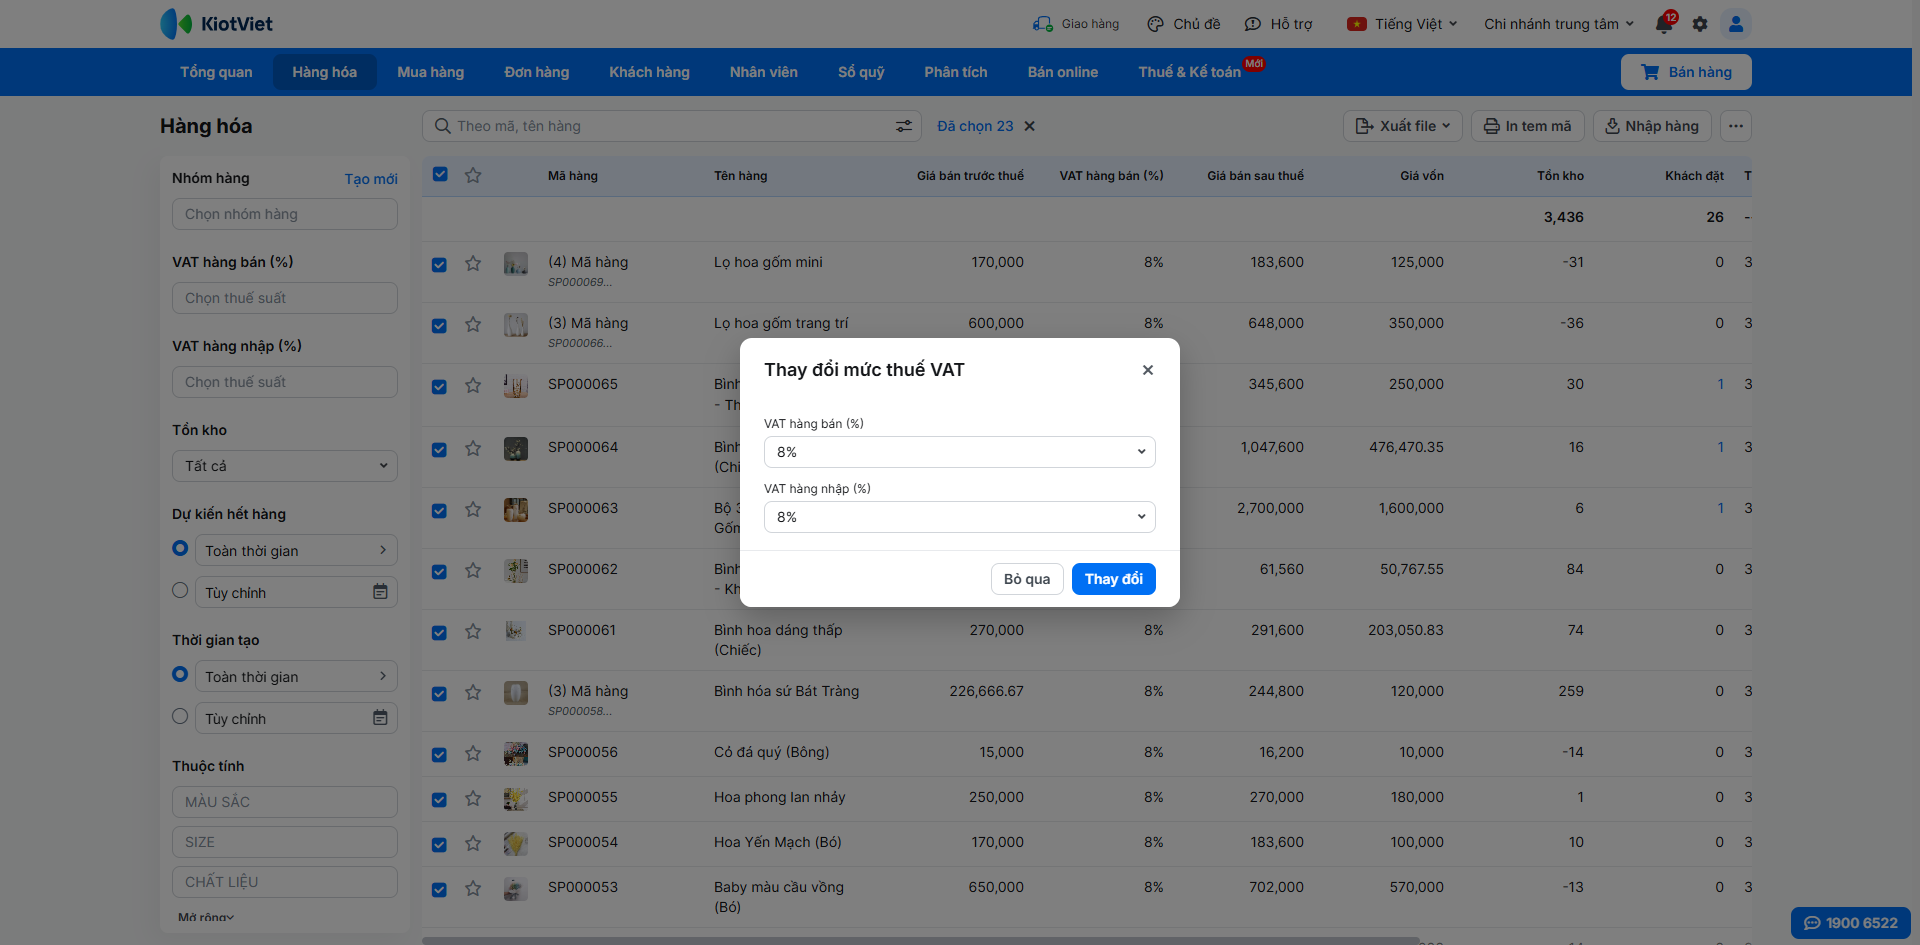Clear the 'Đã chọn 23' selection
Screen dimensions: 1920x945
1030,126
